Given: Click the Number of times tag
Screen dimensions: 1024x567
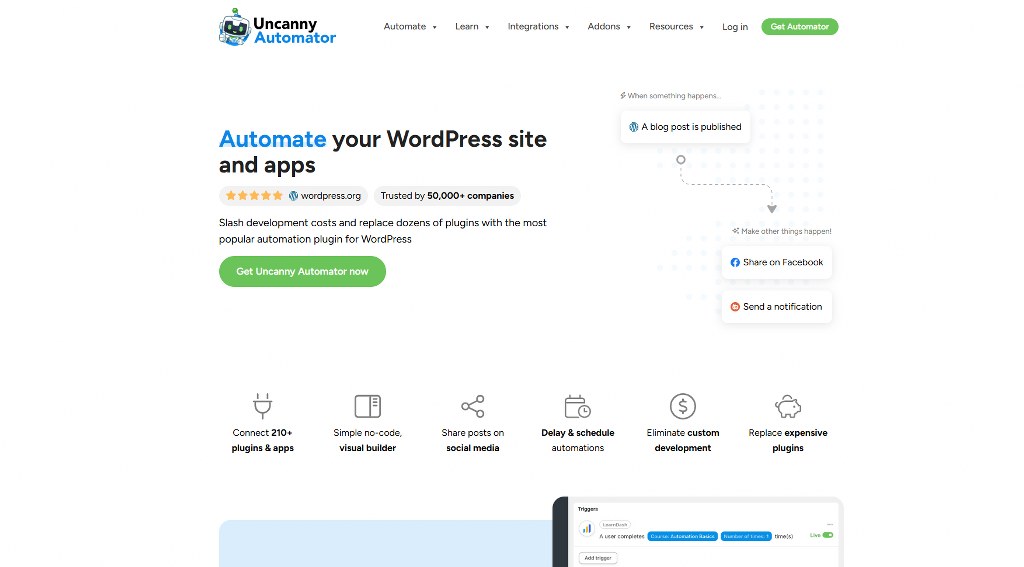Looking at the screenshot, I should (746, 536).
